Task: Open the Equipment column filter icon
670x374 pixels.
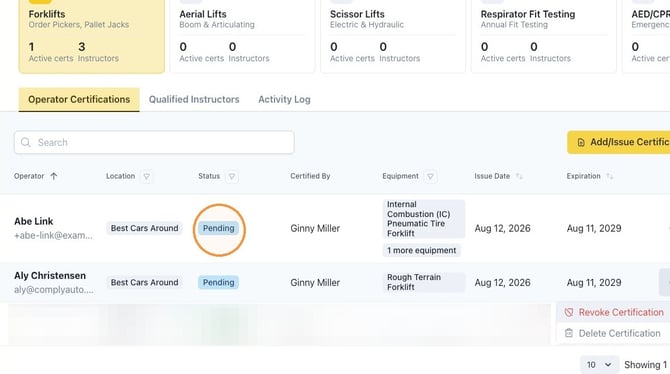Action: click(x=430, y=176)
